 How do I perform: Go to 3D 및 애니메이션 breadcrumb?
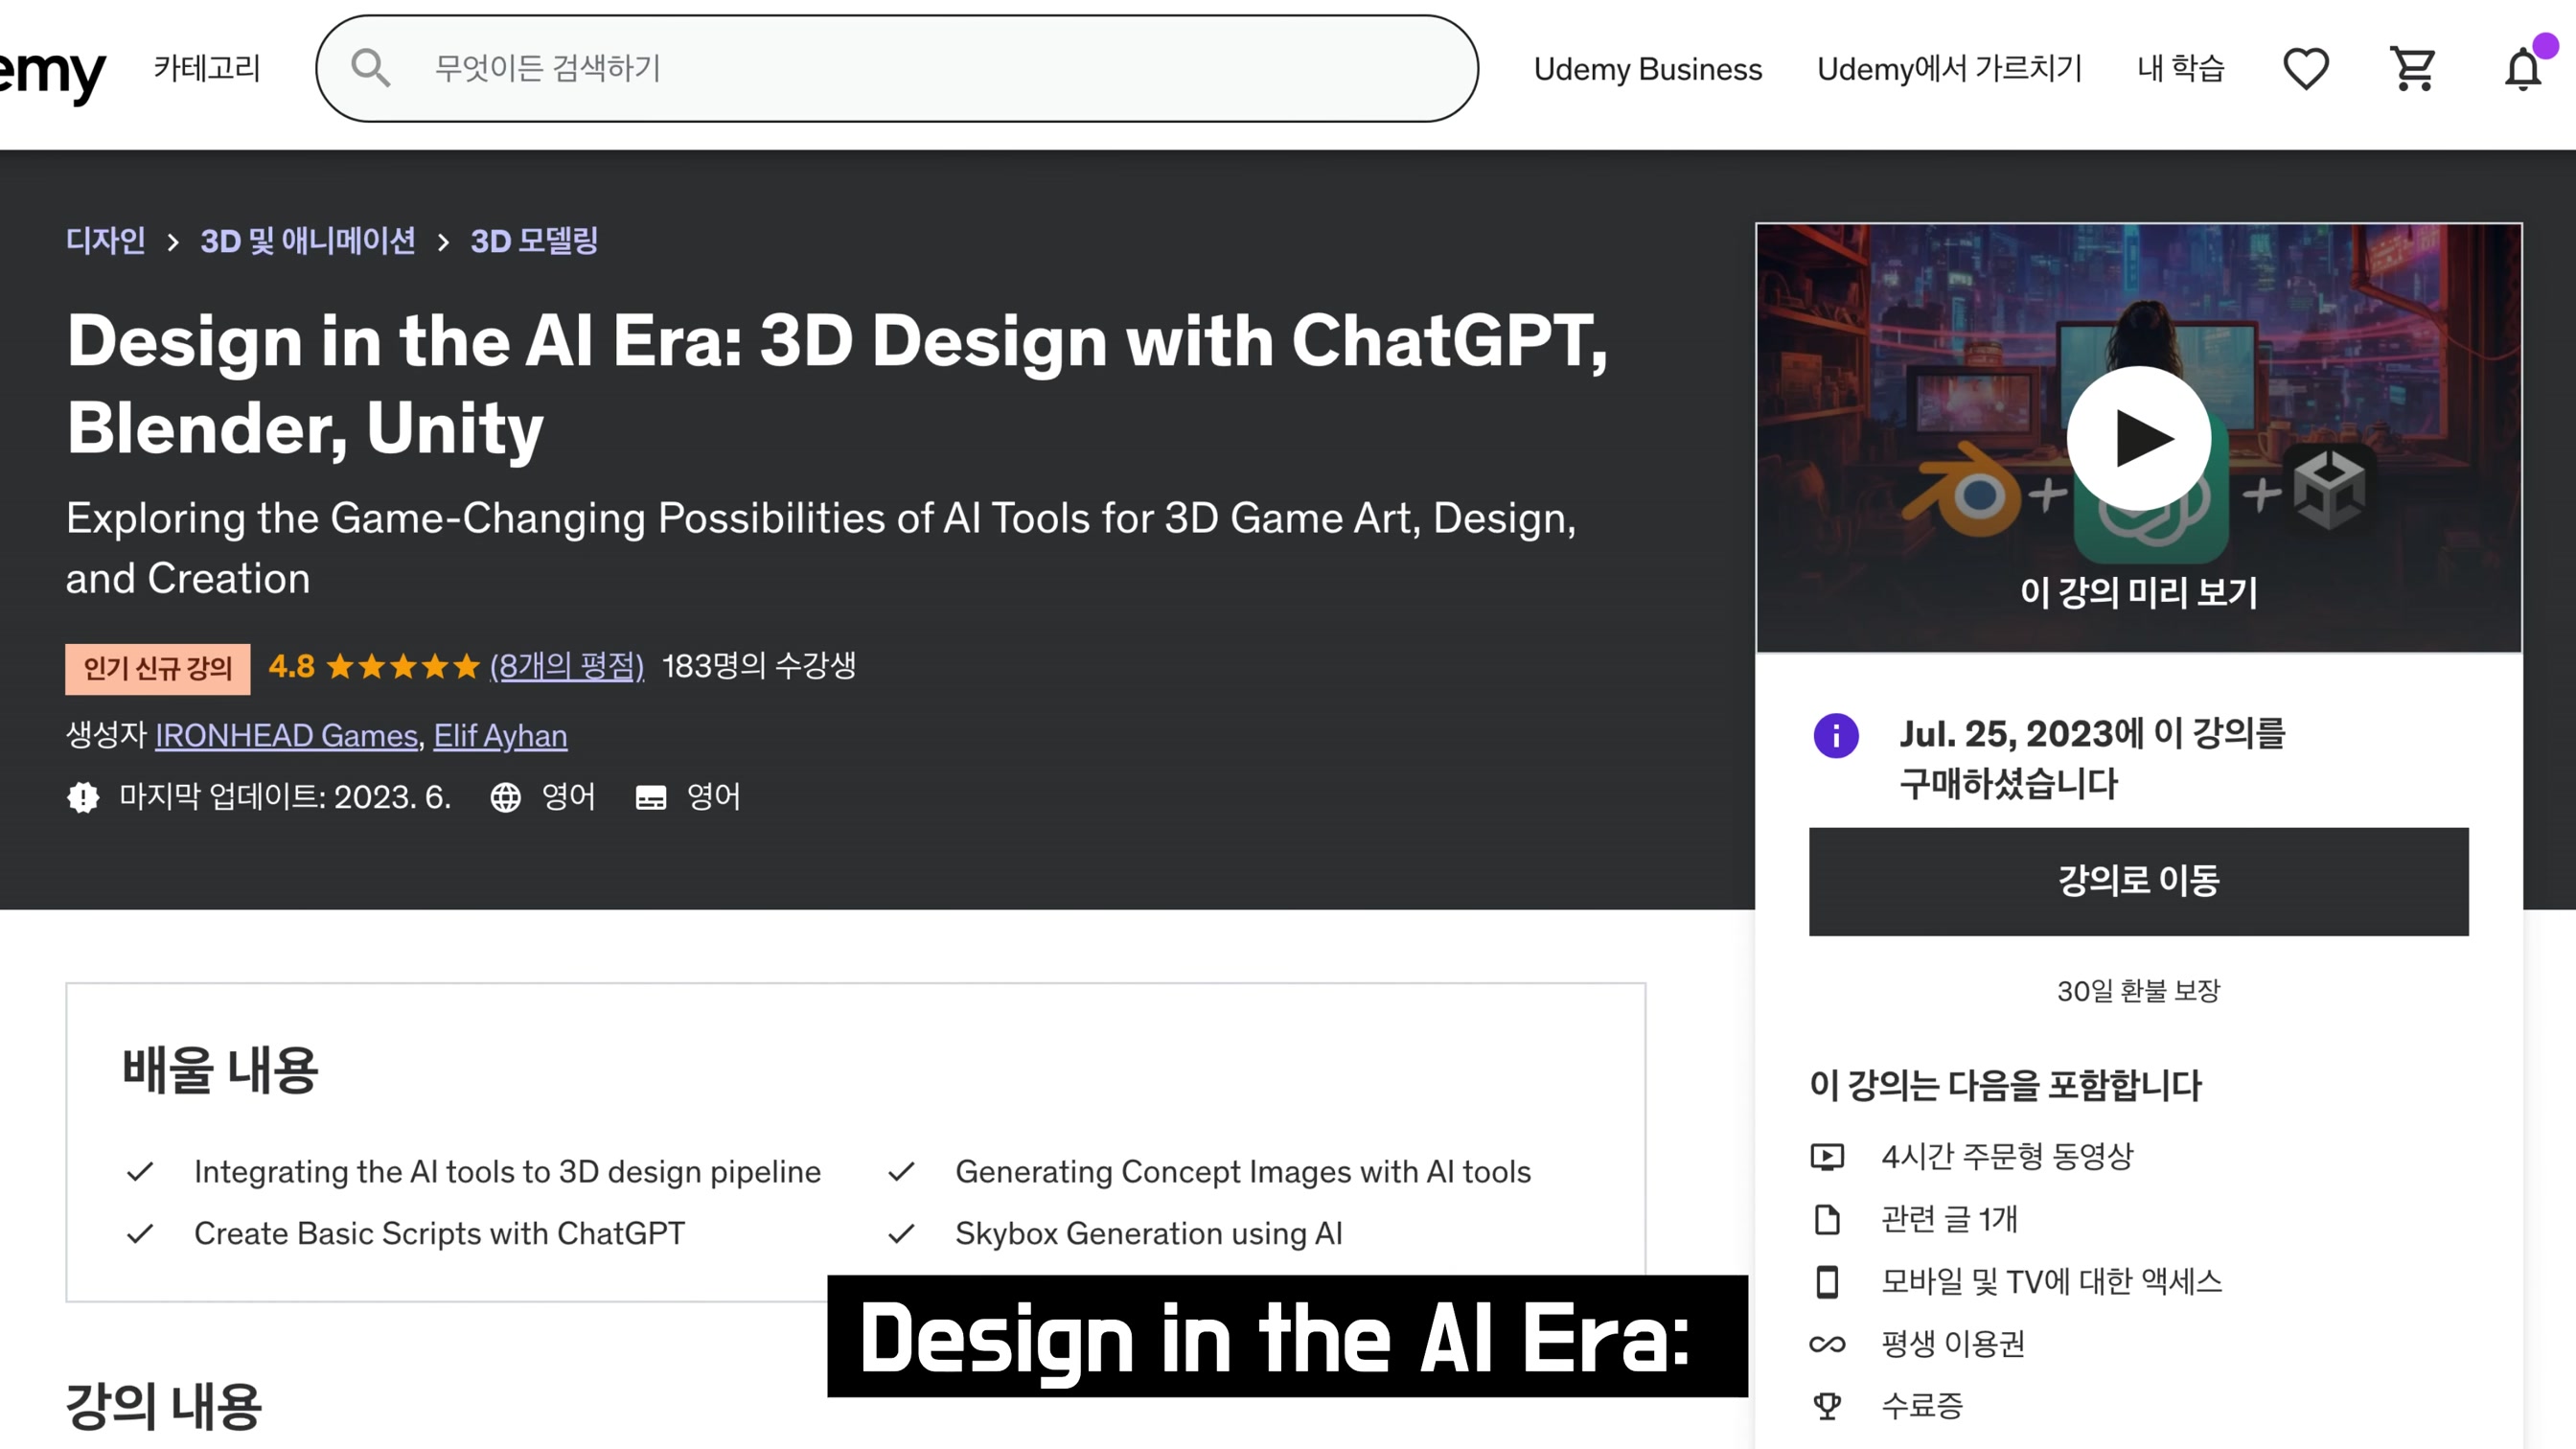[308, 241]
